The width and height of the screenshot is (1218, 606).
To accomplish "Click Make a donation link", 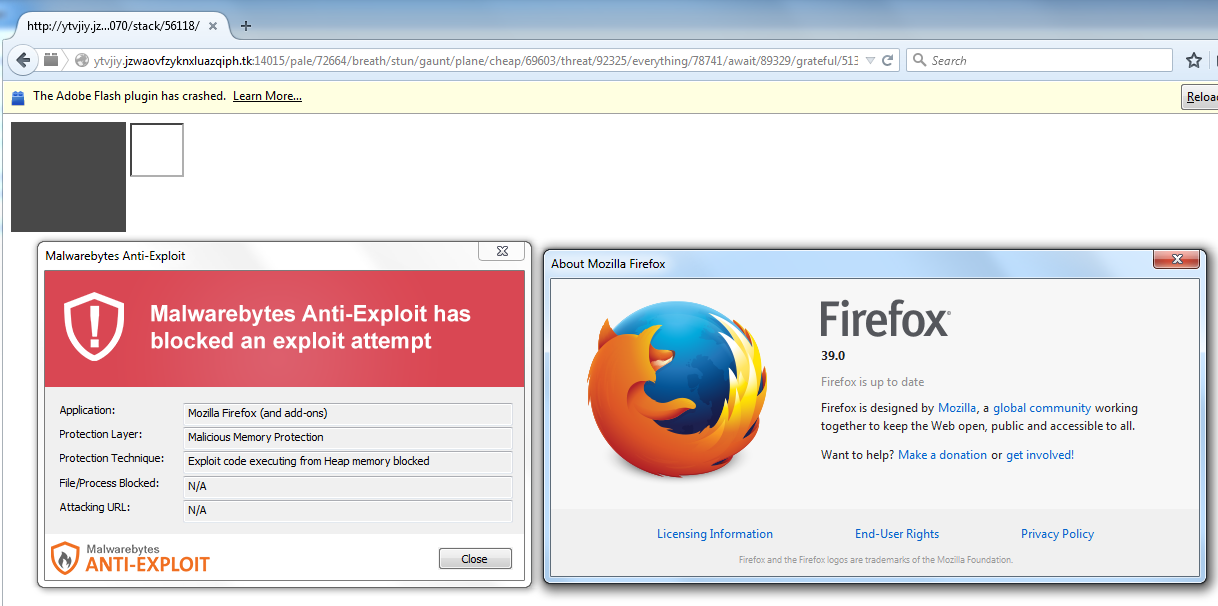I will (942, 455).
